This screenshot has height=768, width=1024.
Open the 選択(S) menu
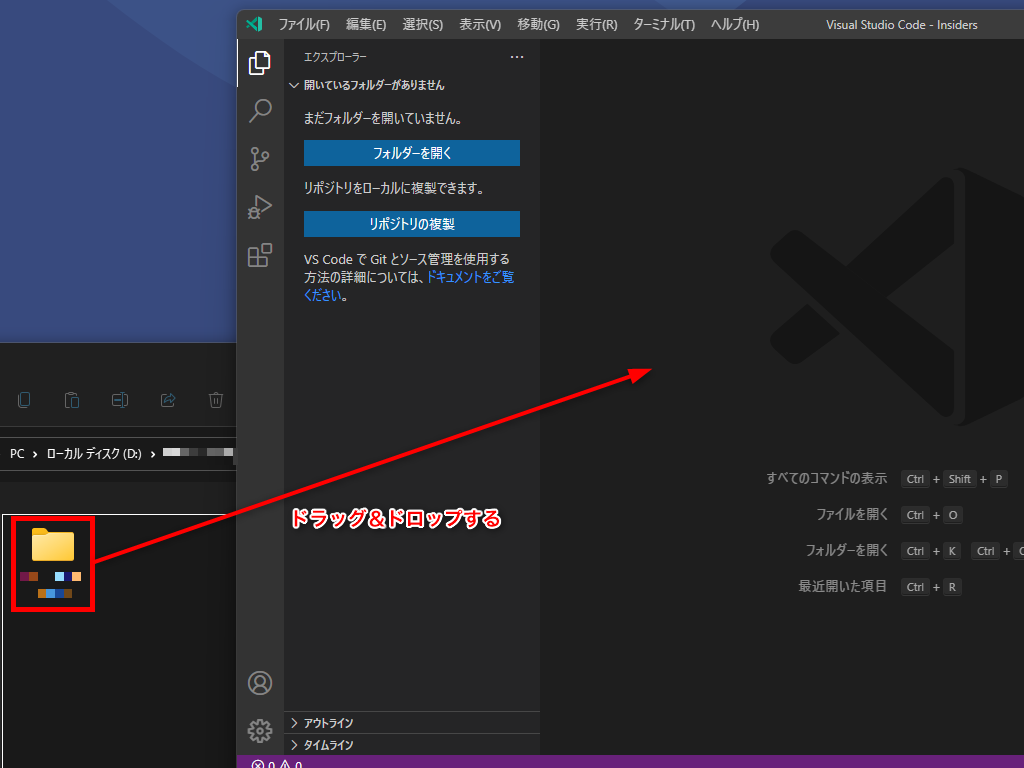(x=423, y=25)
